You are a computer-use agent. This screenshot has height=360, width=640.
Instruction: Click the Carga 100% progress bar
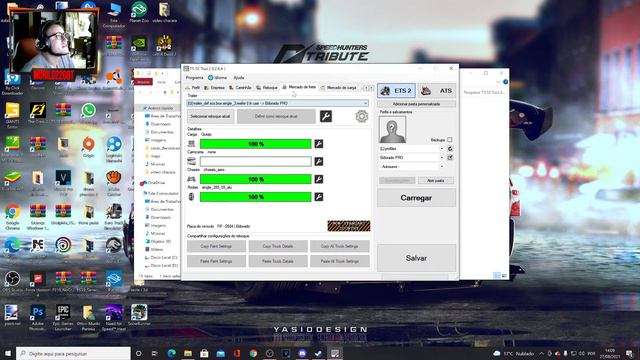(256, 144)
